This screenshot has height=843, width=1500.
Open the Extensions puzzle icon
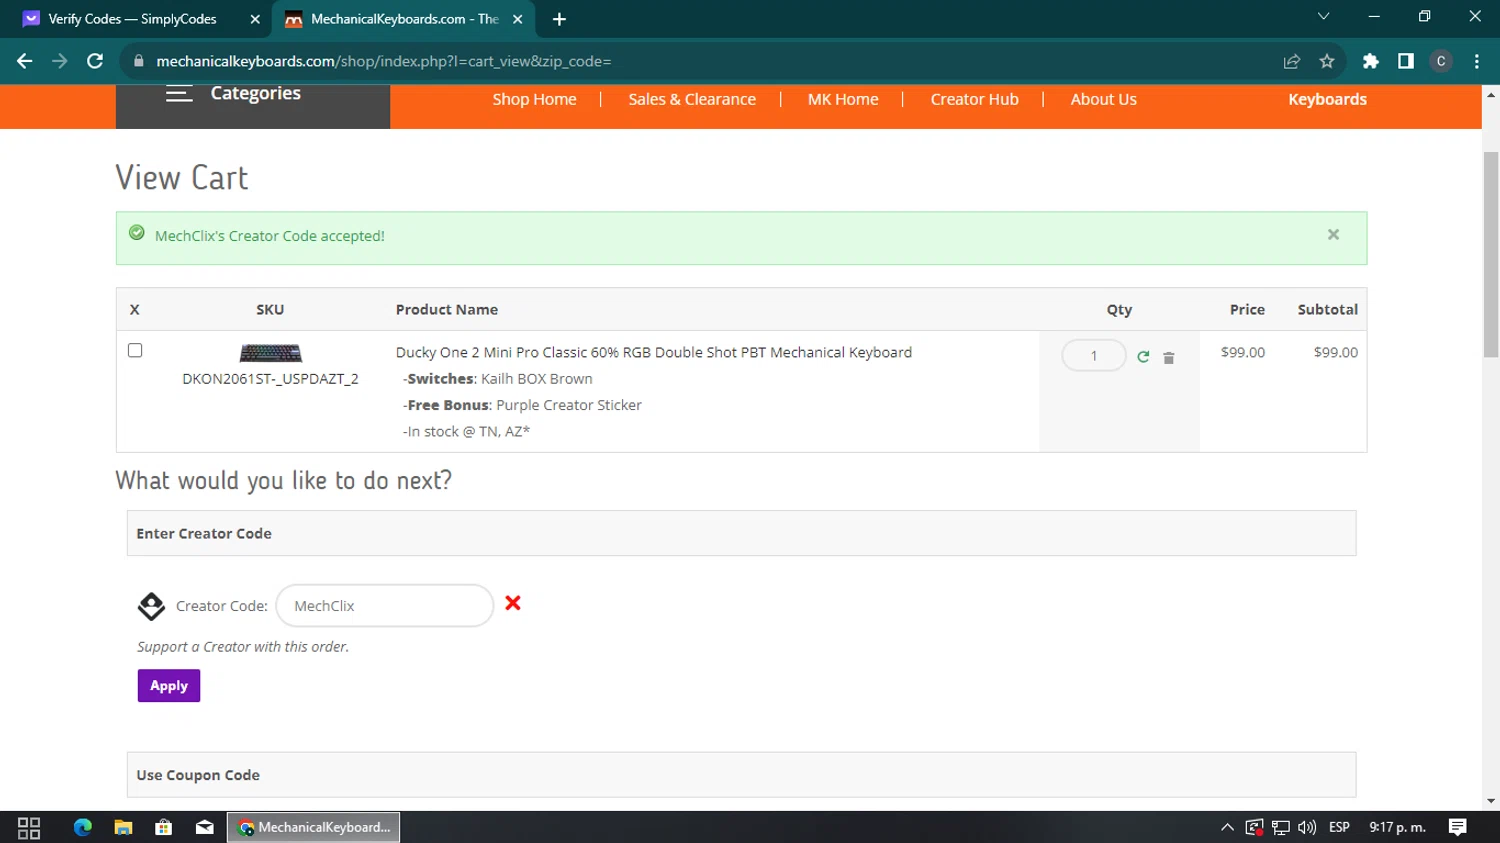(x=1371, y=61)
